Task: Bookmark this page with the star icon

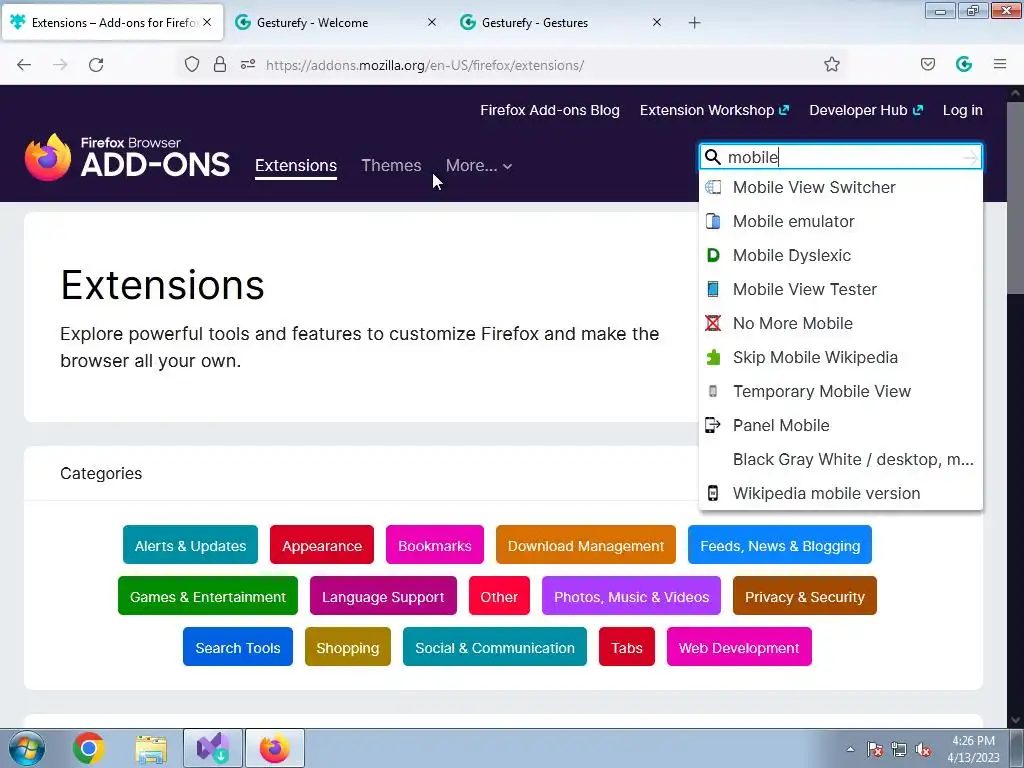Action: point(831,65)
